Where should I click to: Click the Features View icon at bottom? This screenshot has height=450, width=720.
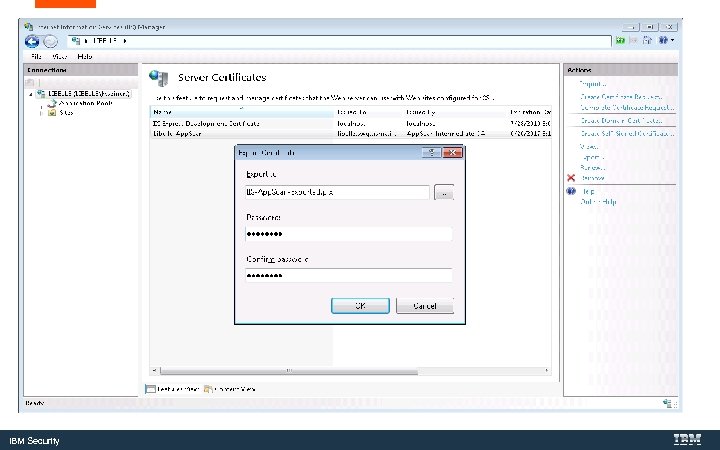(150, 389)
